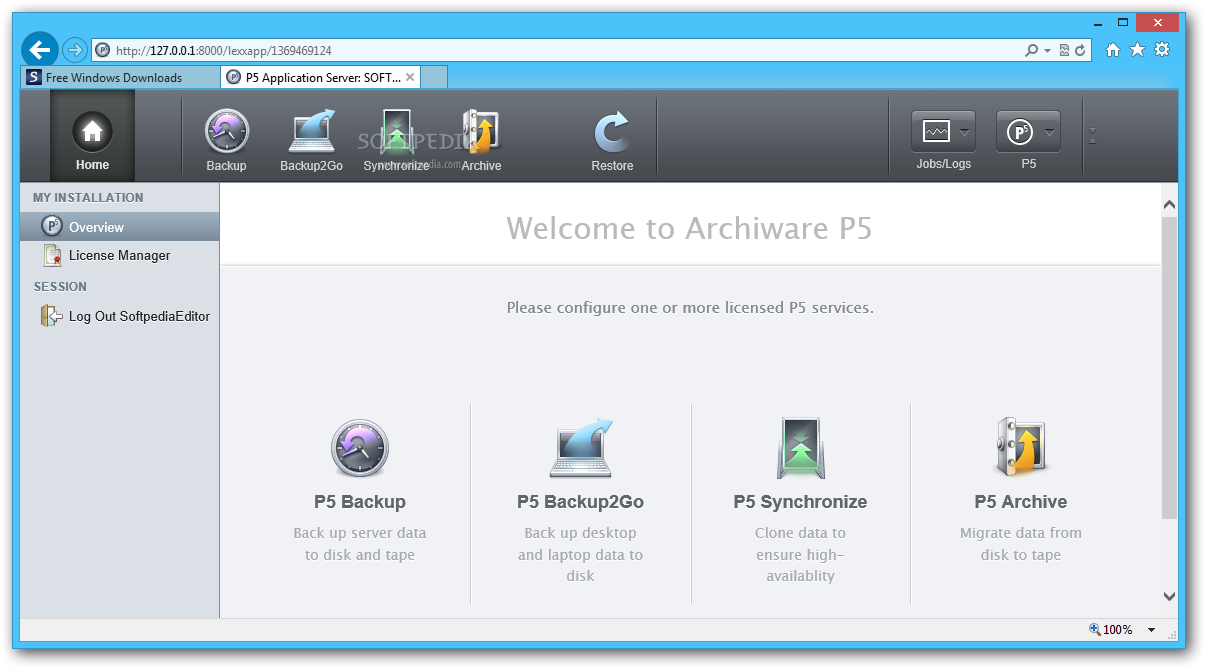This screenshot has width=1206, height=669.
Task: Click the P5 Archive heading
Action: 1021,502
